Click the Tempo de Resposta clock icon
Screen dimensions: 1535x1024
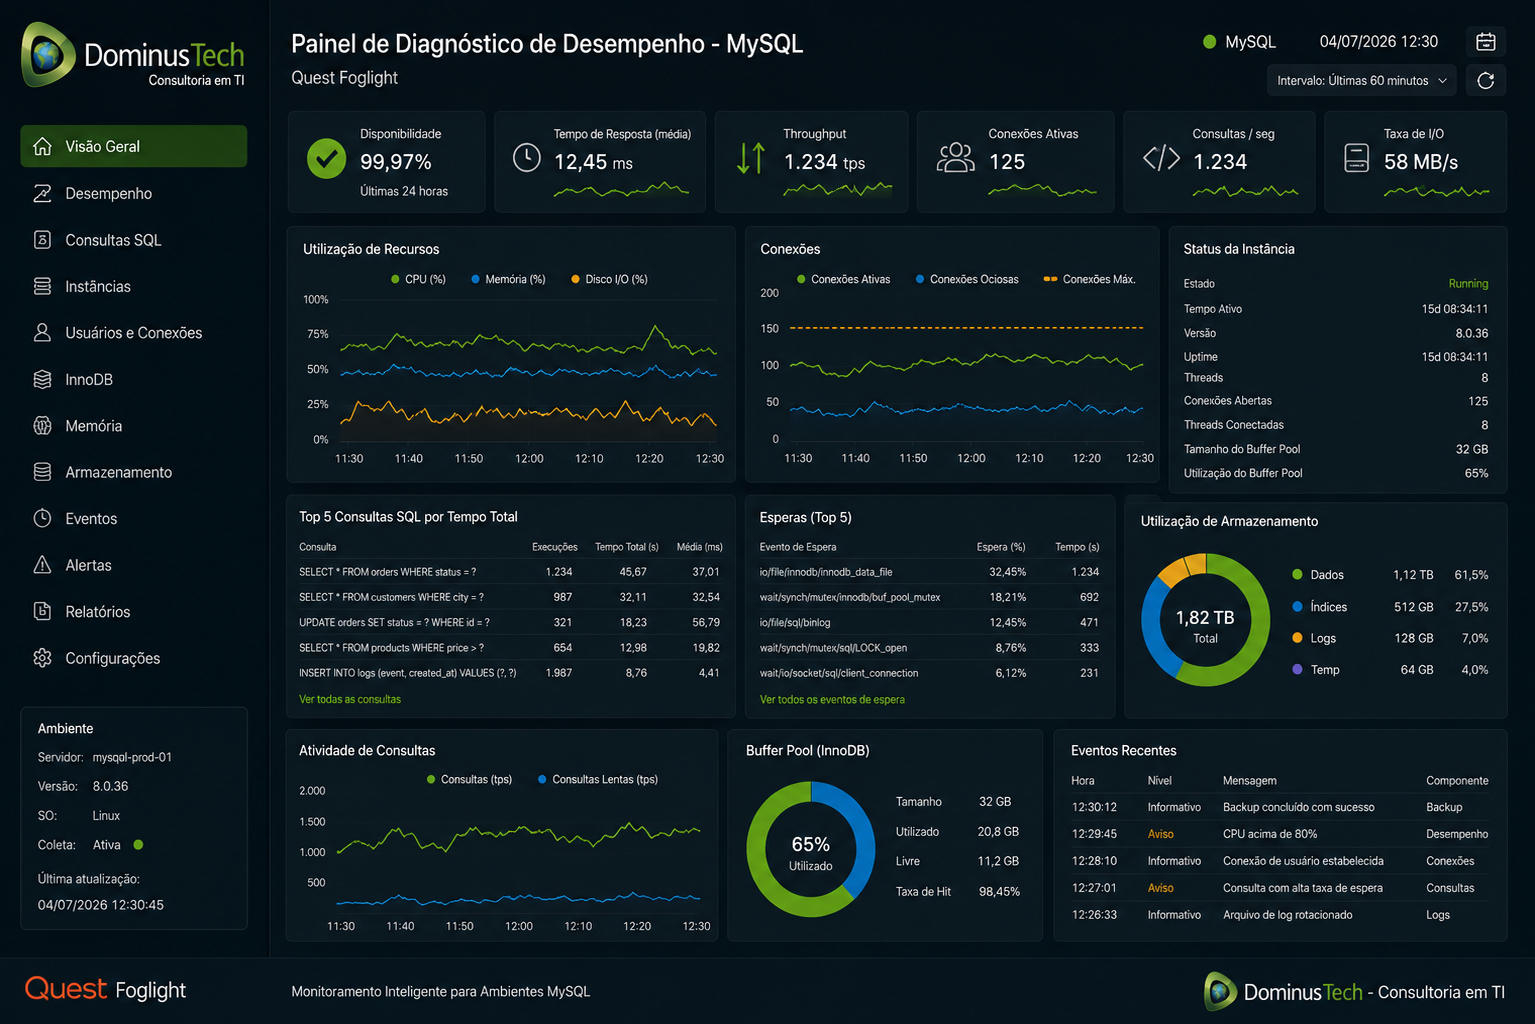tap(527, 157)
